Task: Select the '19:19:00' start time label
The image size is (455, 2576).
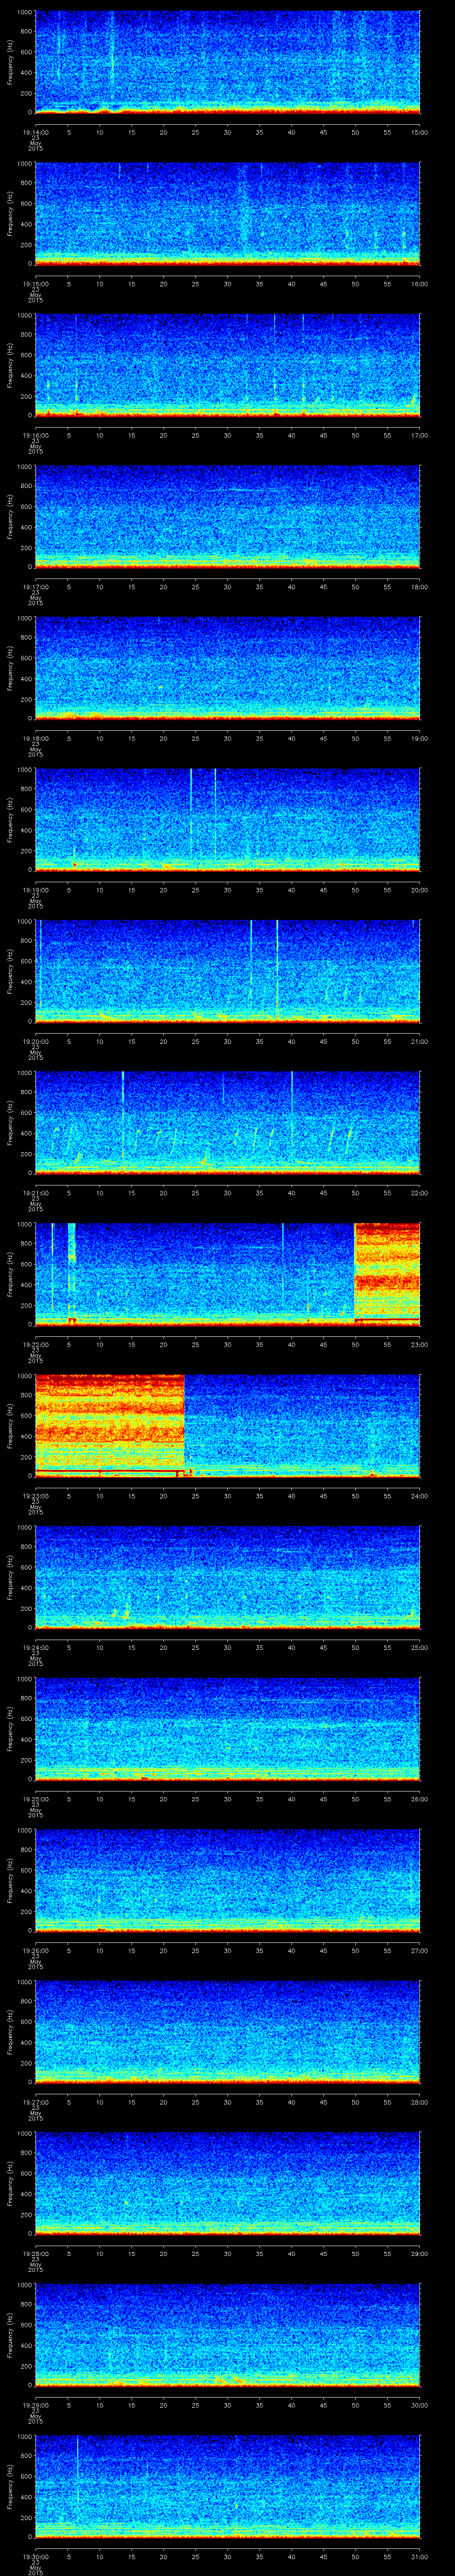Action: click(x=35, y=890)
